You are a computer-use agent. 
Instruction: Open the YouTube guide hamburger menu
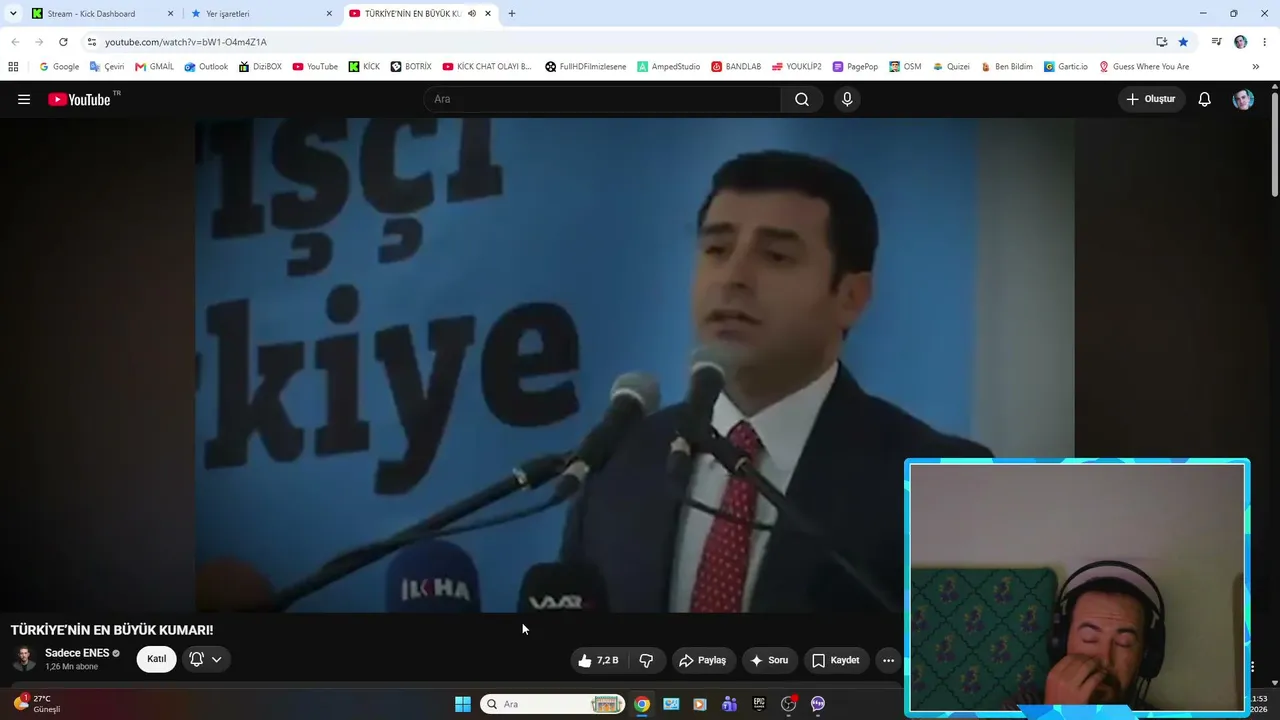click(24, 99)
